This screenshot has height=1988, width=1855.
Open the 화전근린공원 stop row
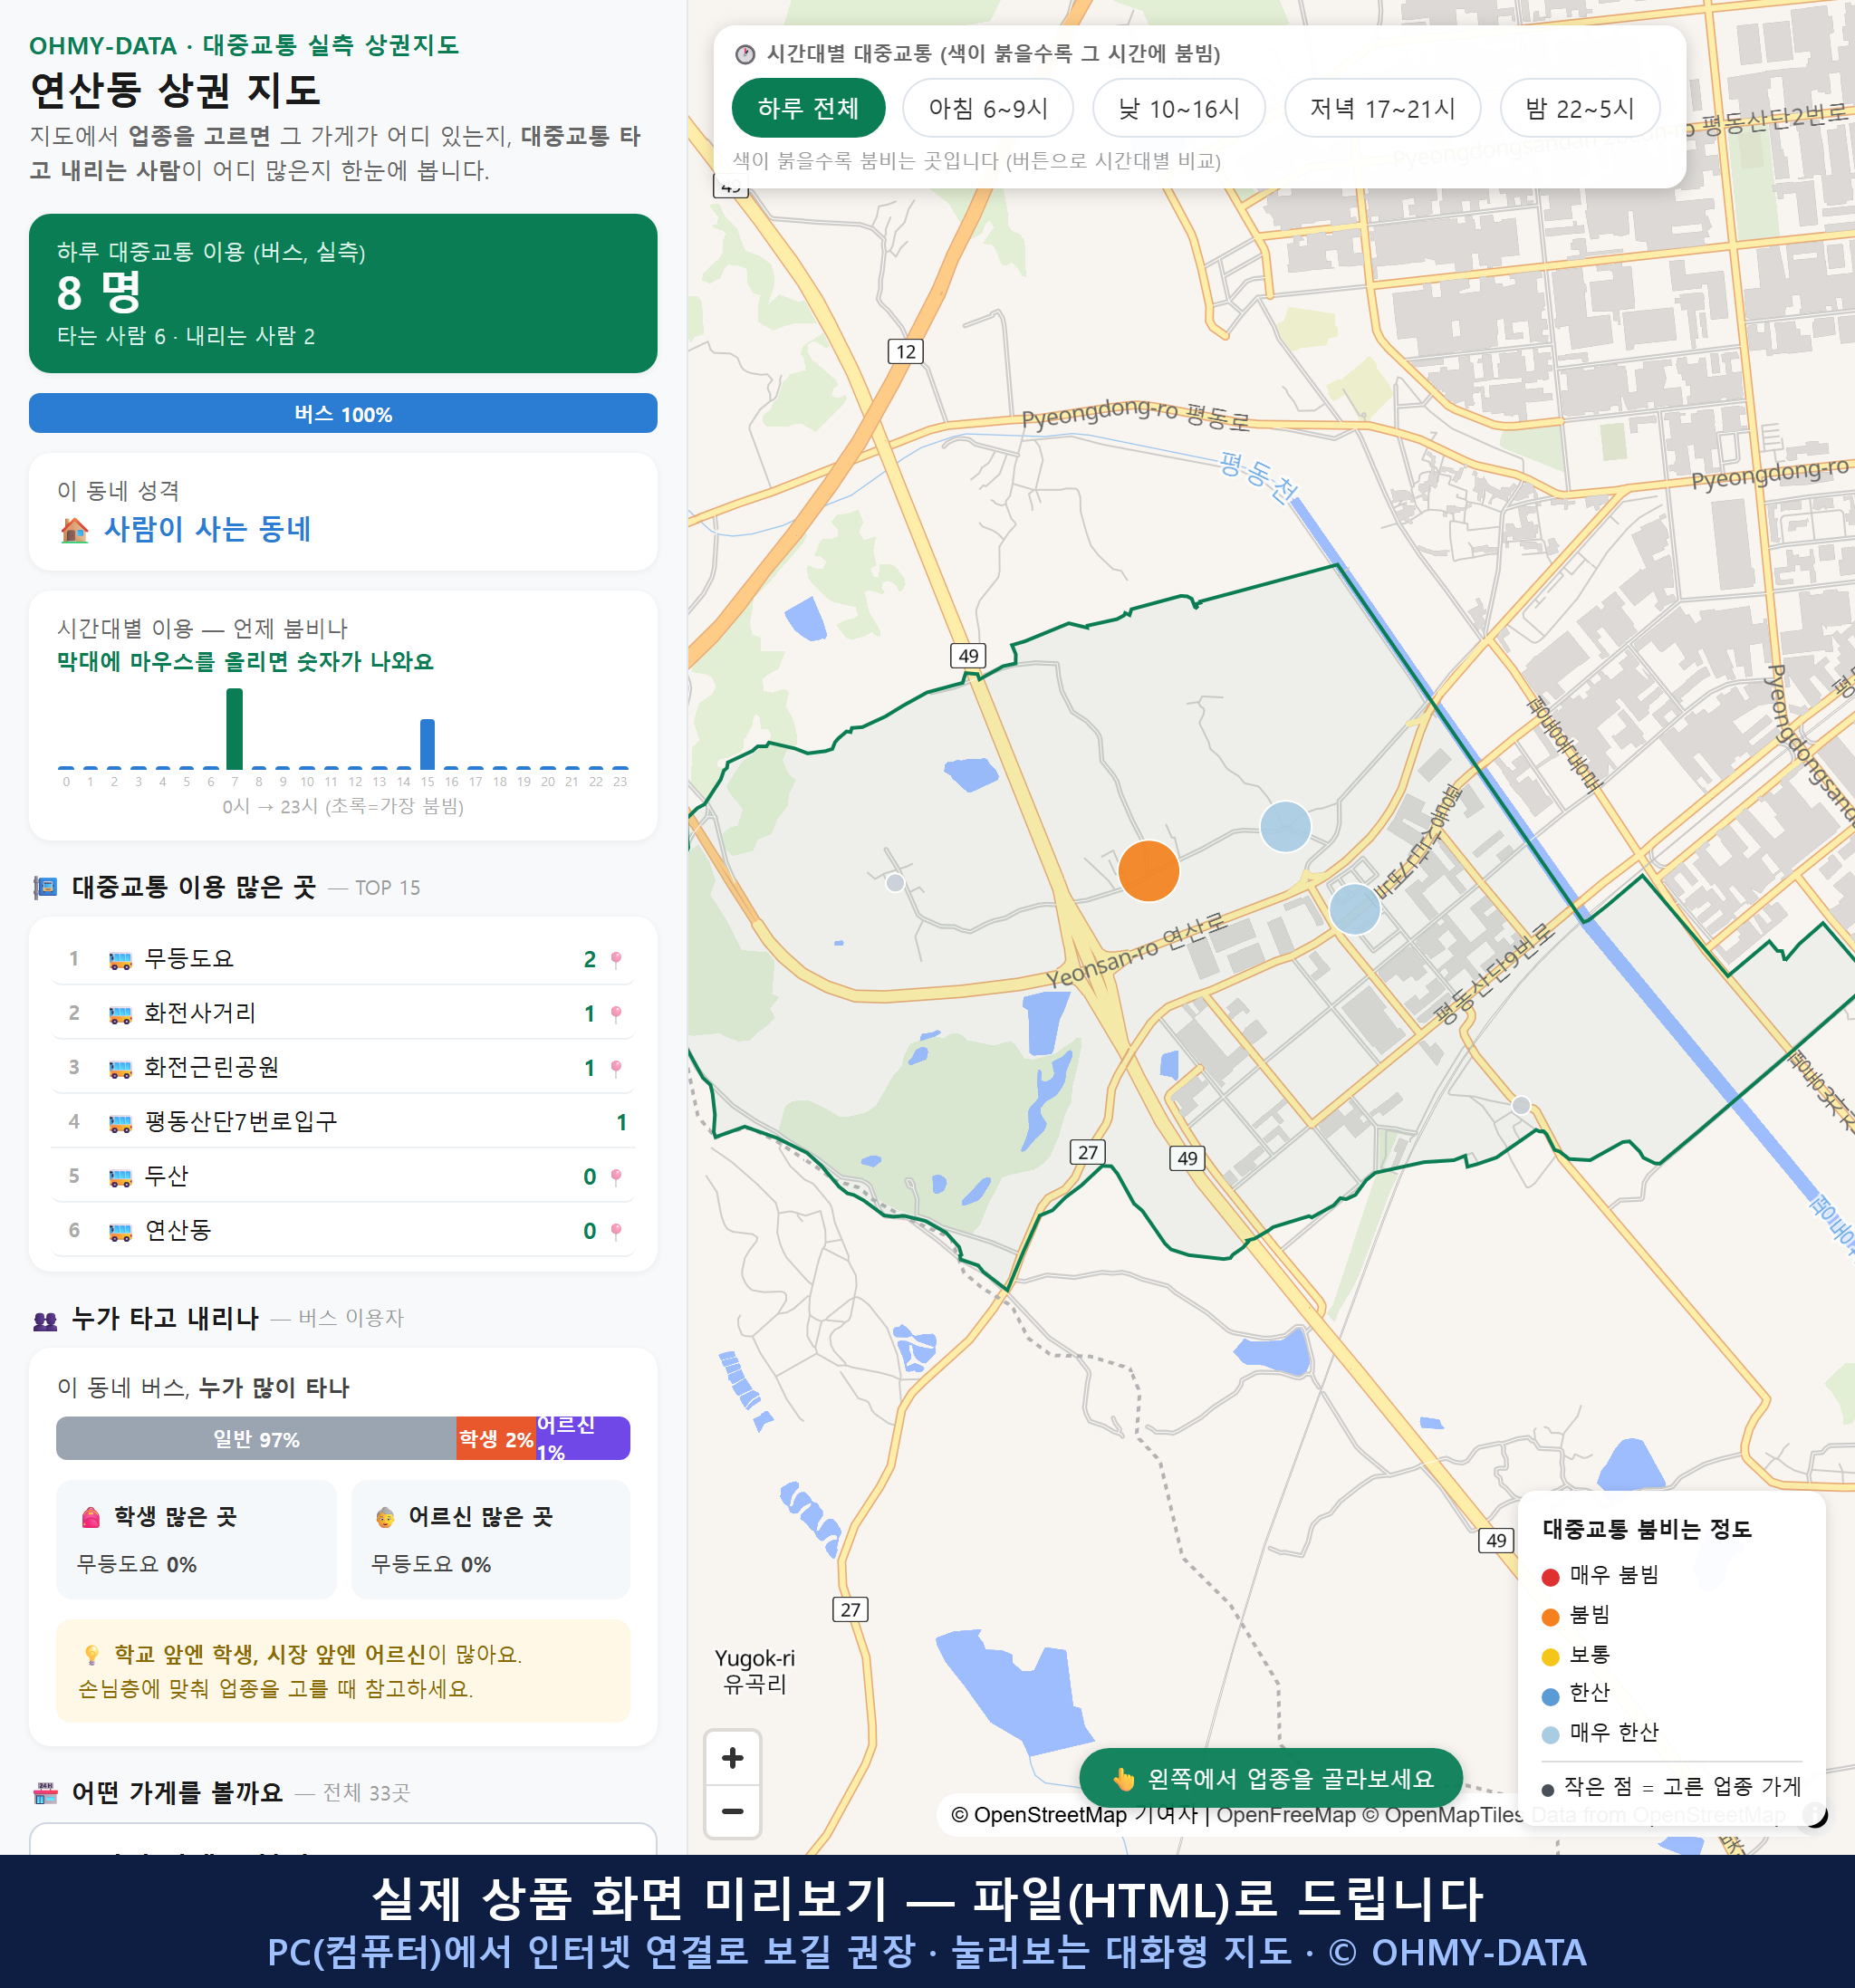343,1067
